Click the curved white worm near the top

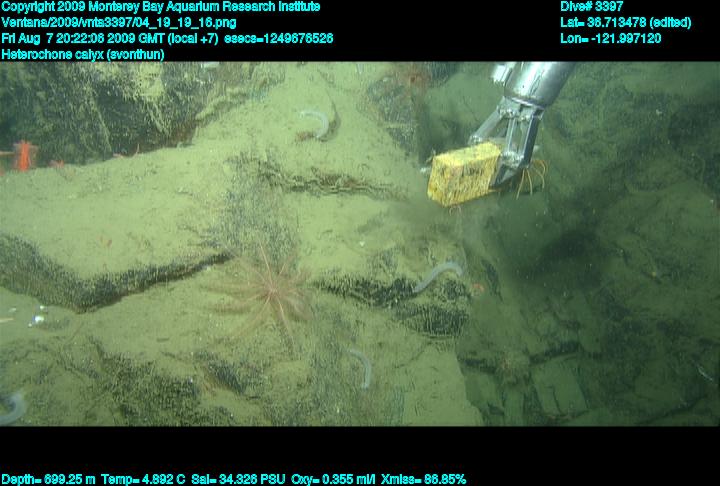tap(316, 123)
